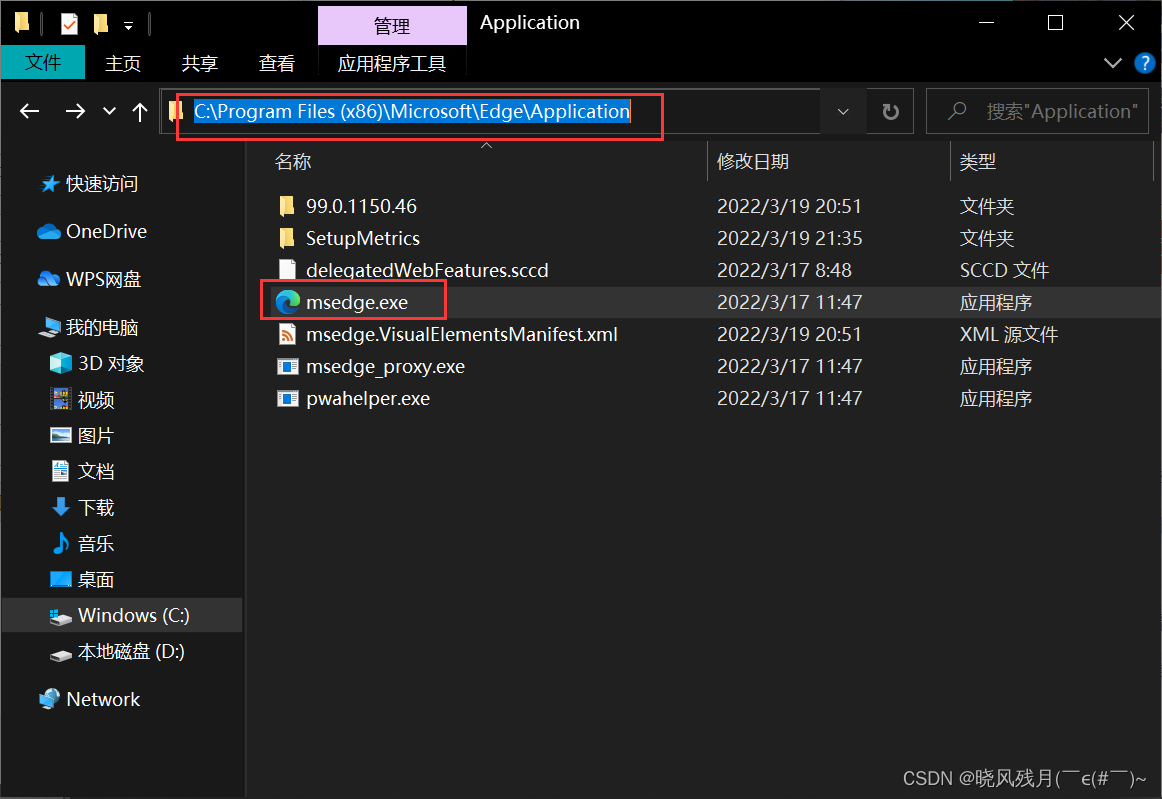Open the 桌面 folder

click(96, 579)
